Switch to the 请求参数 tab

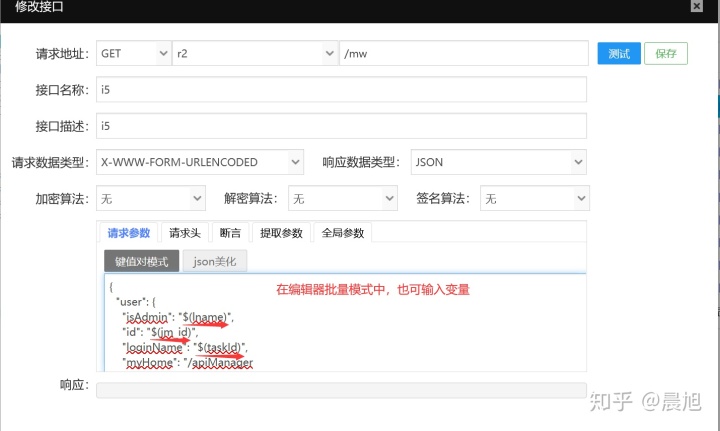point(129,233)
